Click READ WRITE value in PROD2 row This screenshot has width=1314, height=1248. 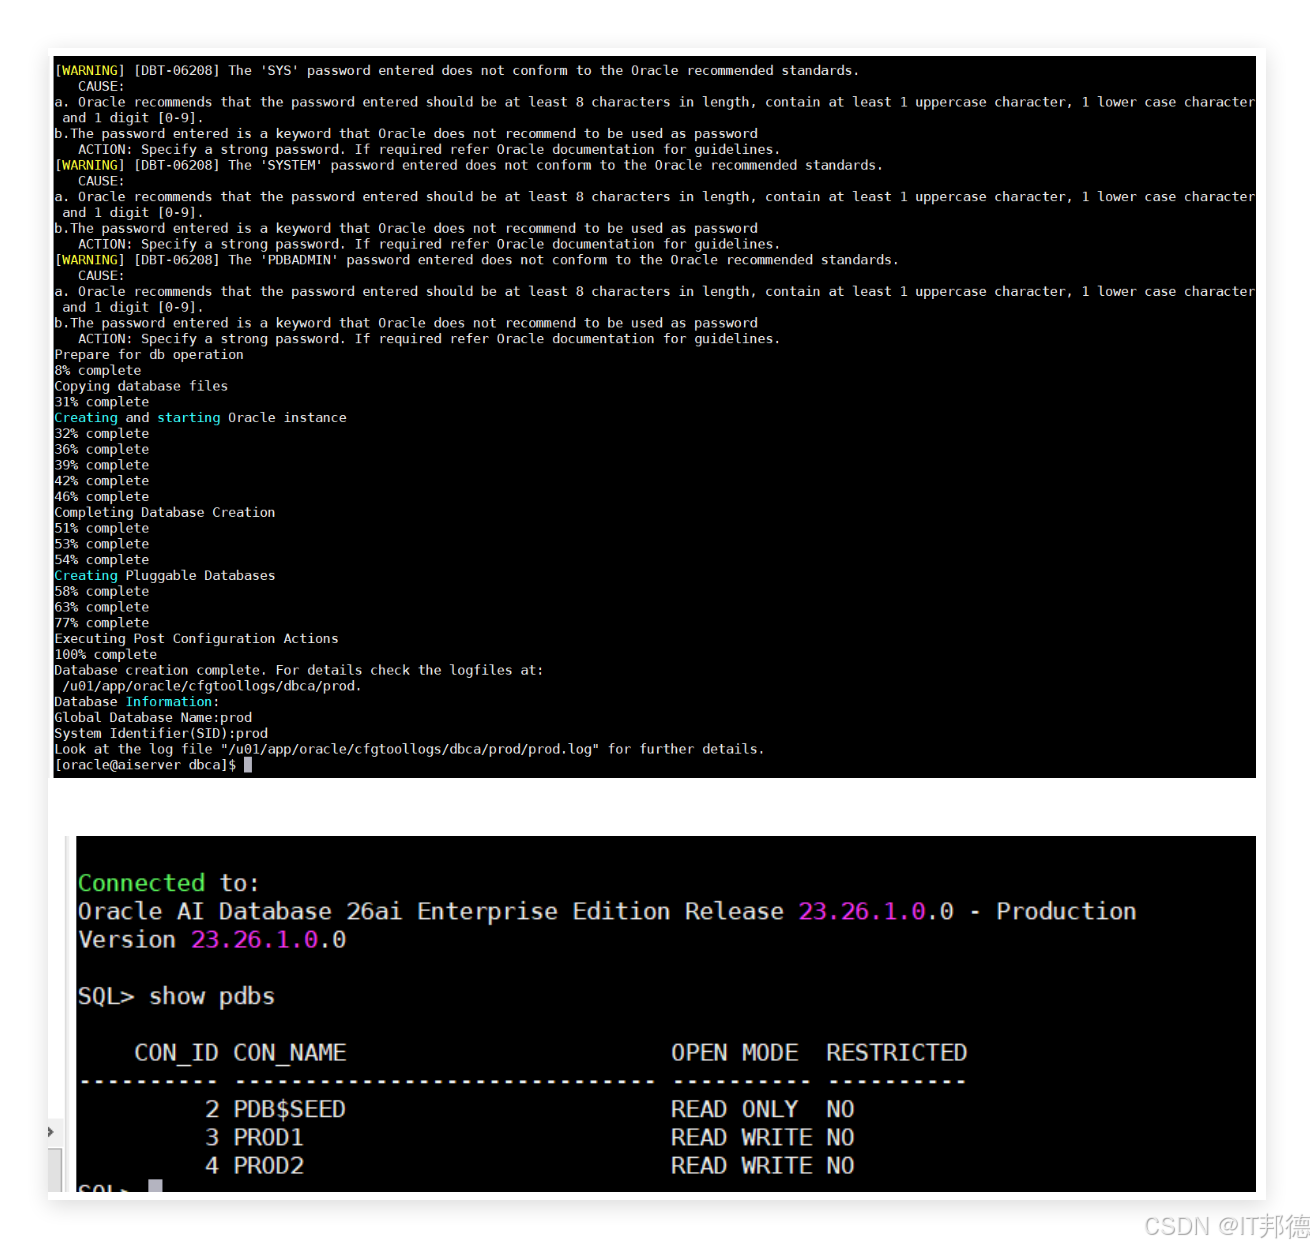(742, 1166)
